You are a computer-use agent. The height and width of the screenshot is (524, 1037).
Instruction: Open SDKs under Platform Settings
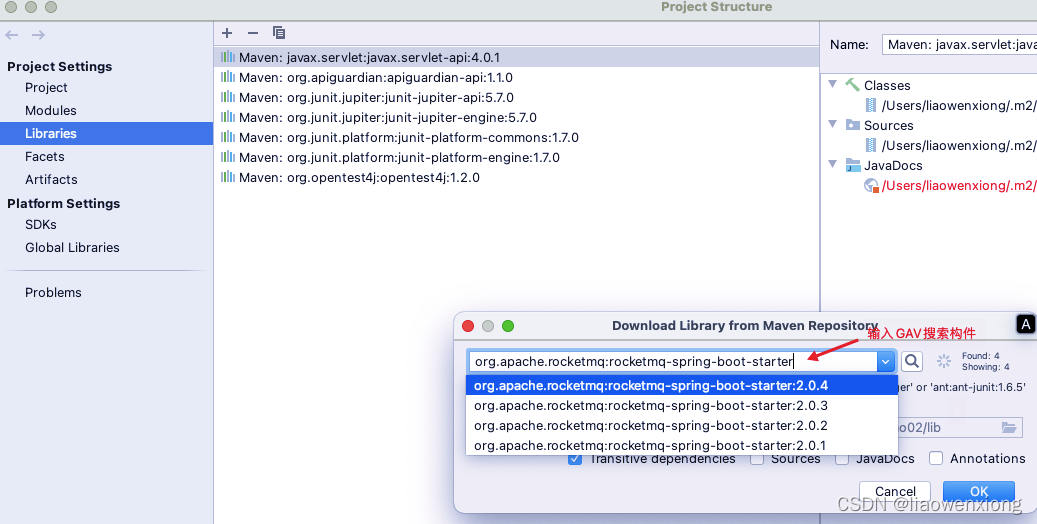coord(41,224)
